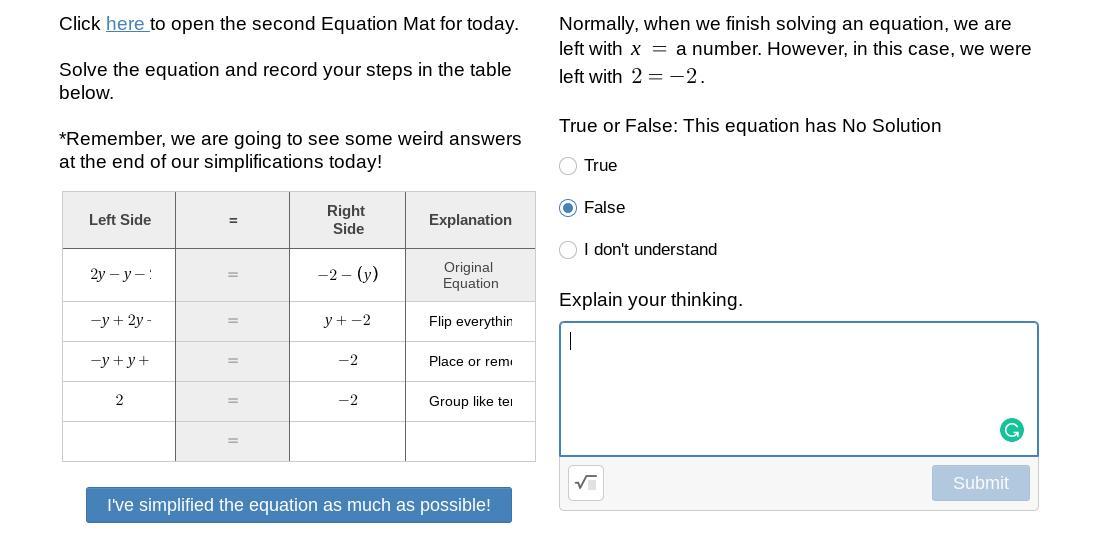Edit the "Flip everything" explanation cell
This screenshot has width=1103, height=555.
pos(470,321)
